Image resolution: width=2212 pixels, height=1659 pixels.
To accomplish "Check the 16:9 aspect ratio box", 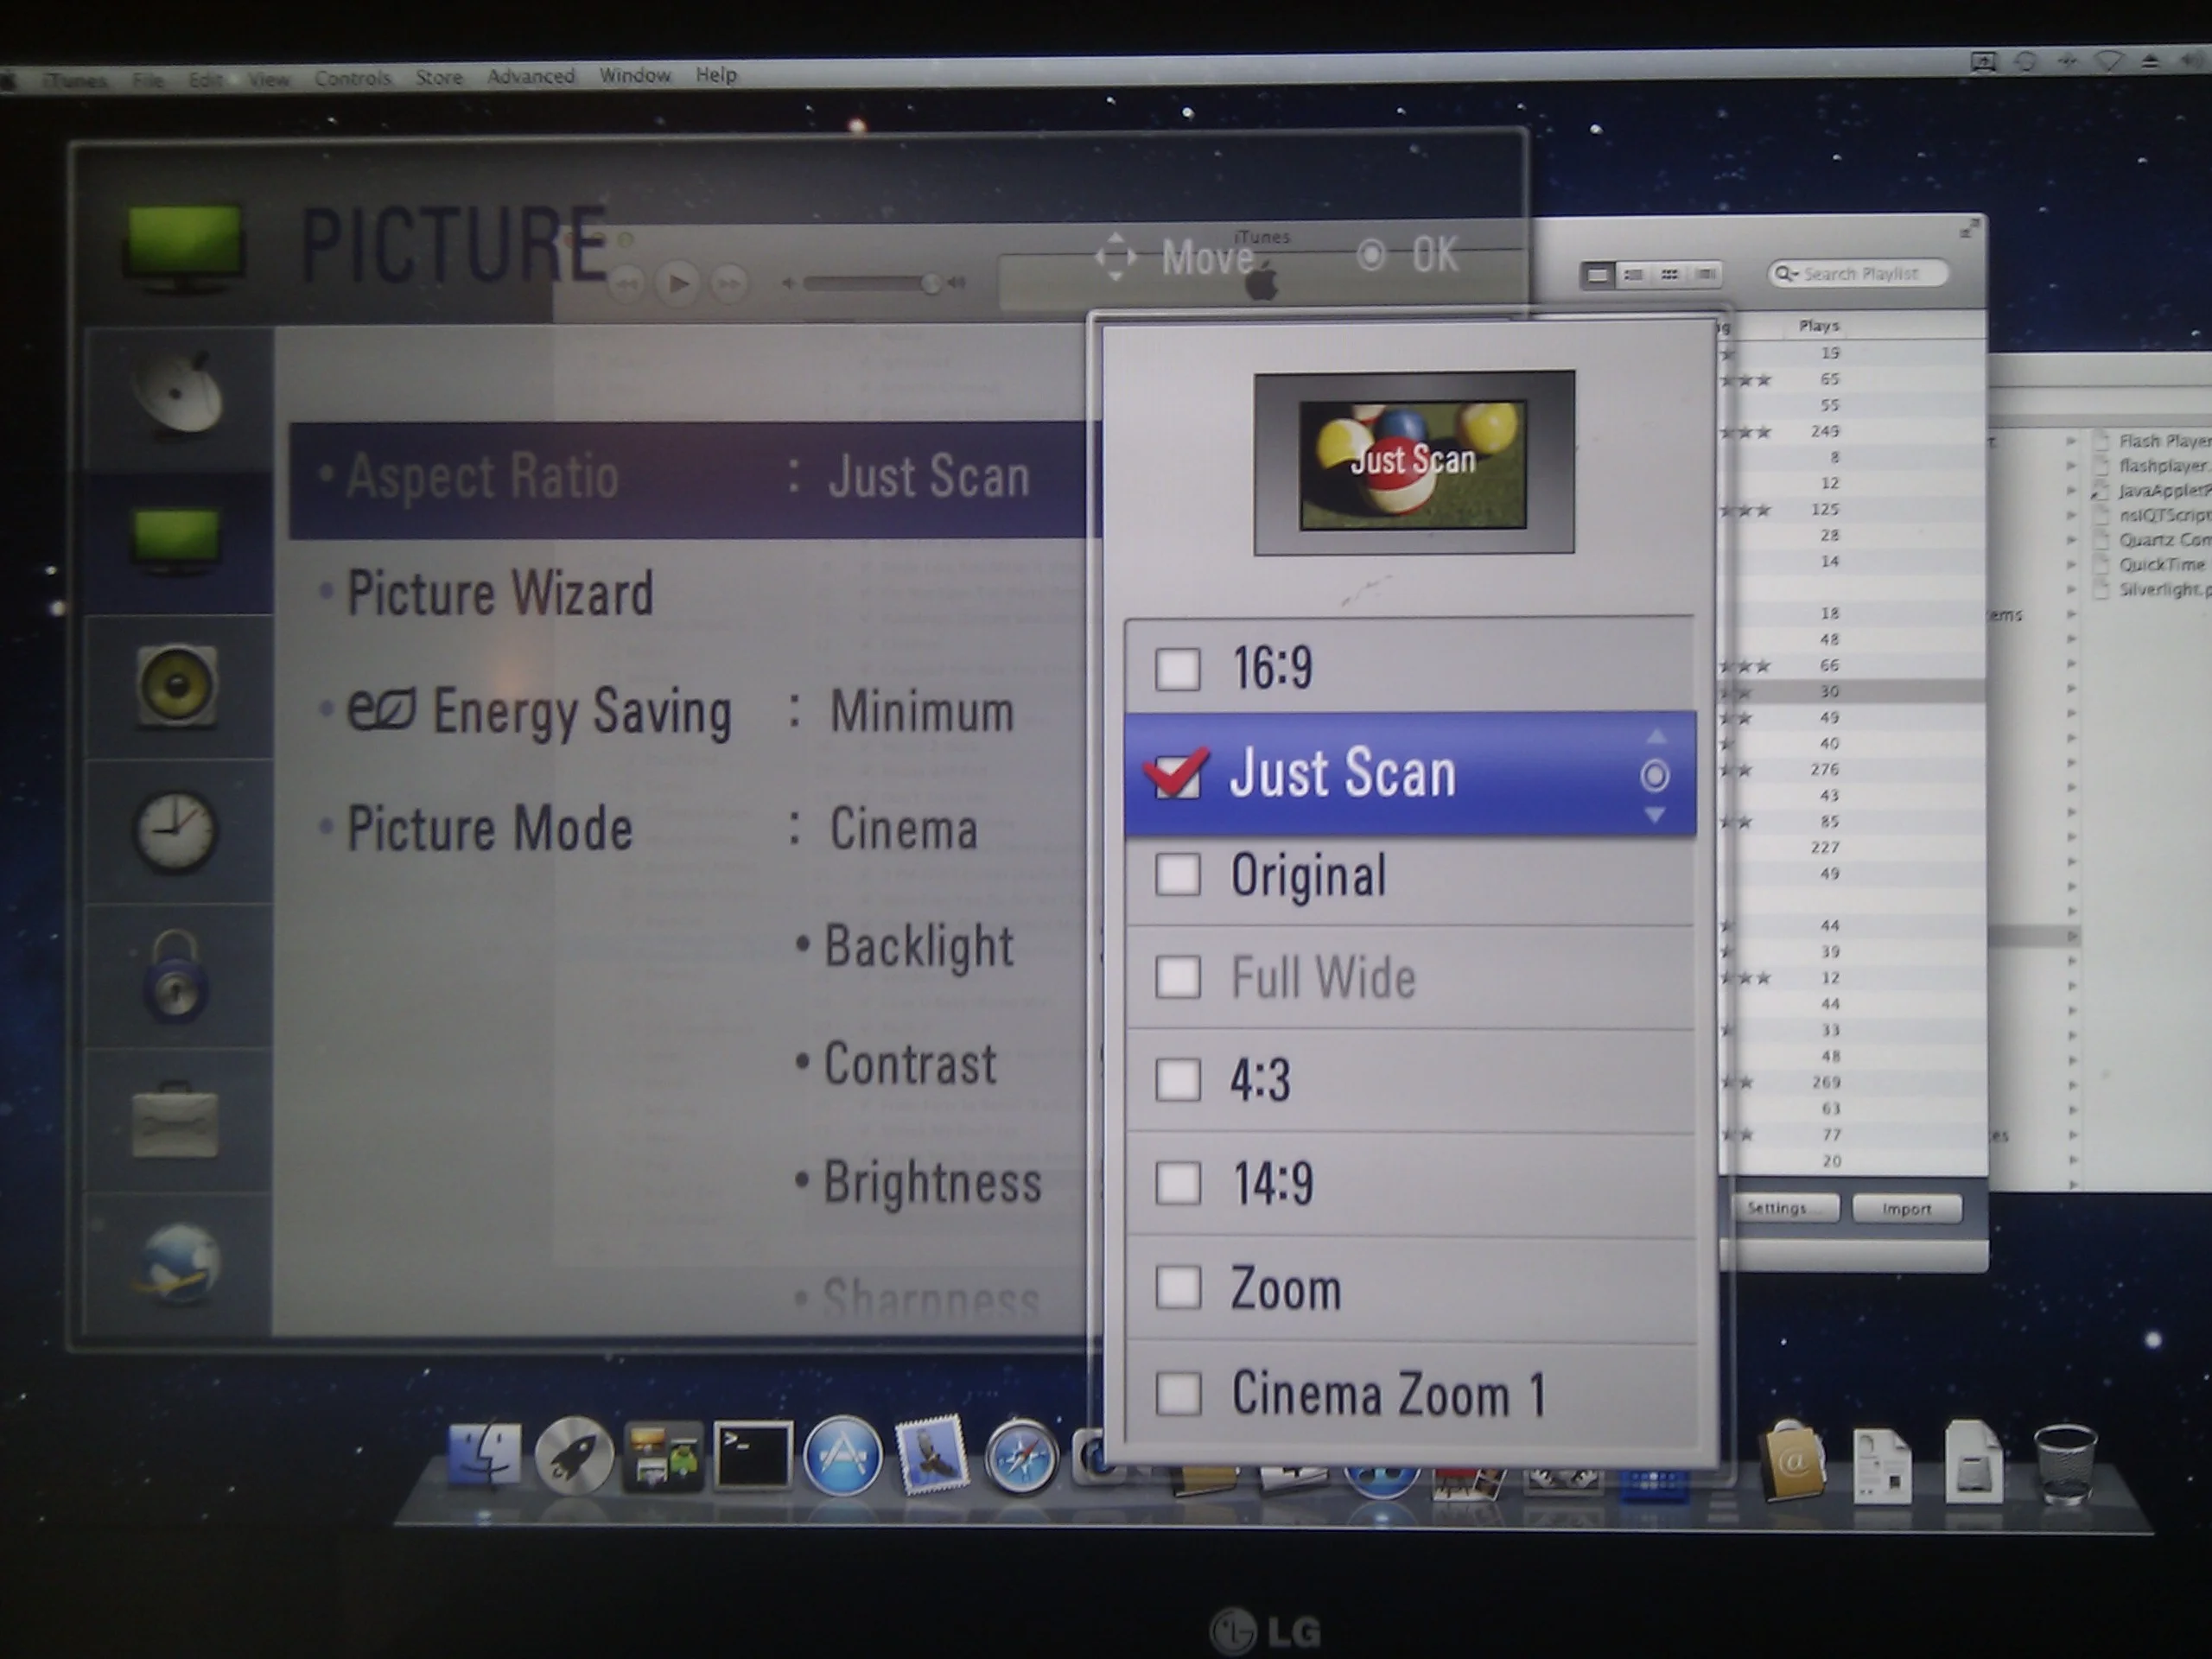I will (x=1178, y=669).
